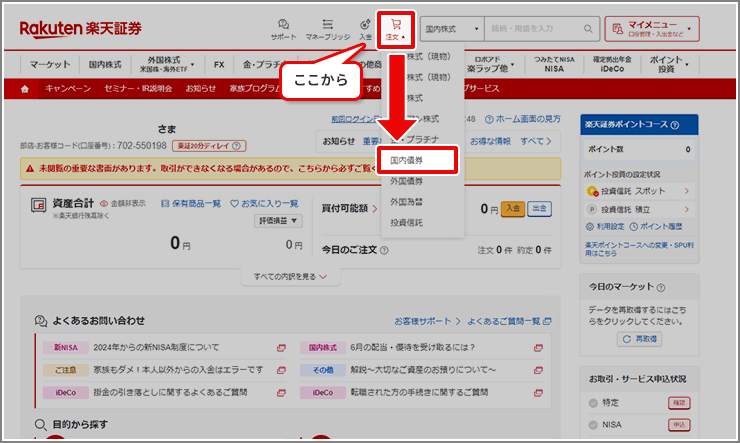
Task: Open iDeCo navigation tab
Action: 612,64
